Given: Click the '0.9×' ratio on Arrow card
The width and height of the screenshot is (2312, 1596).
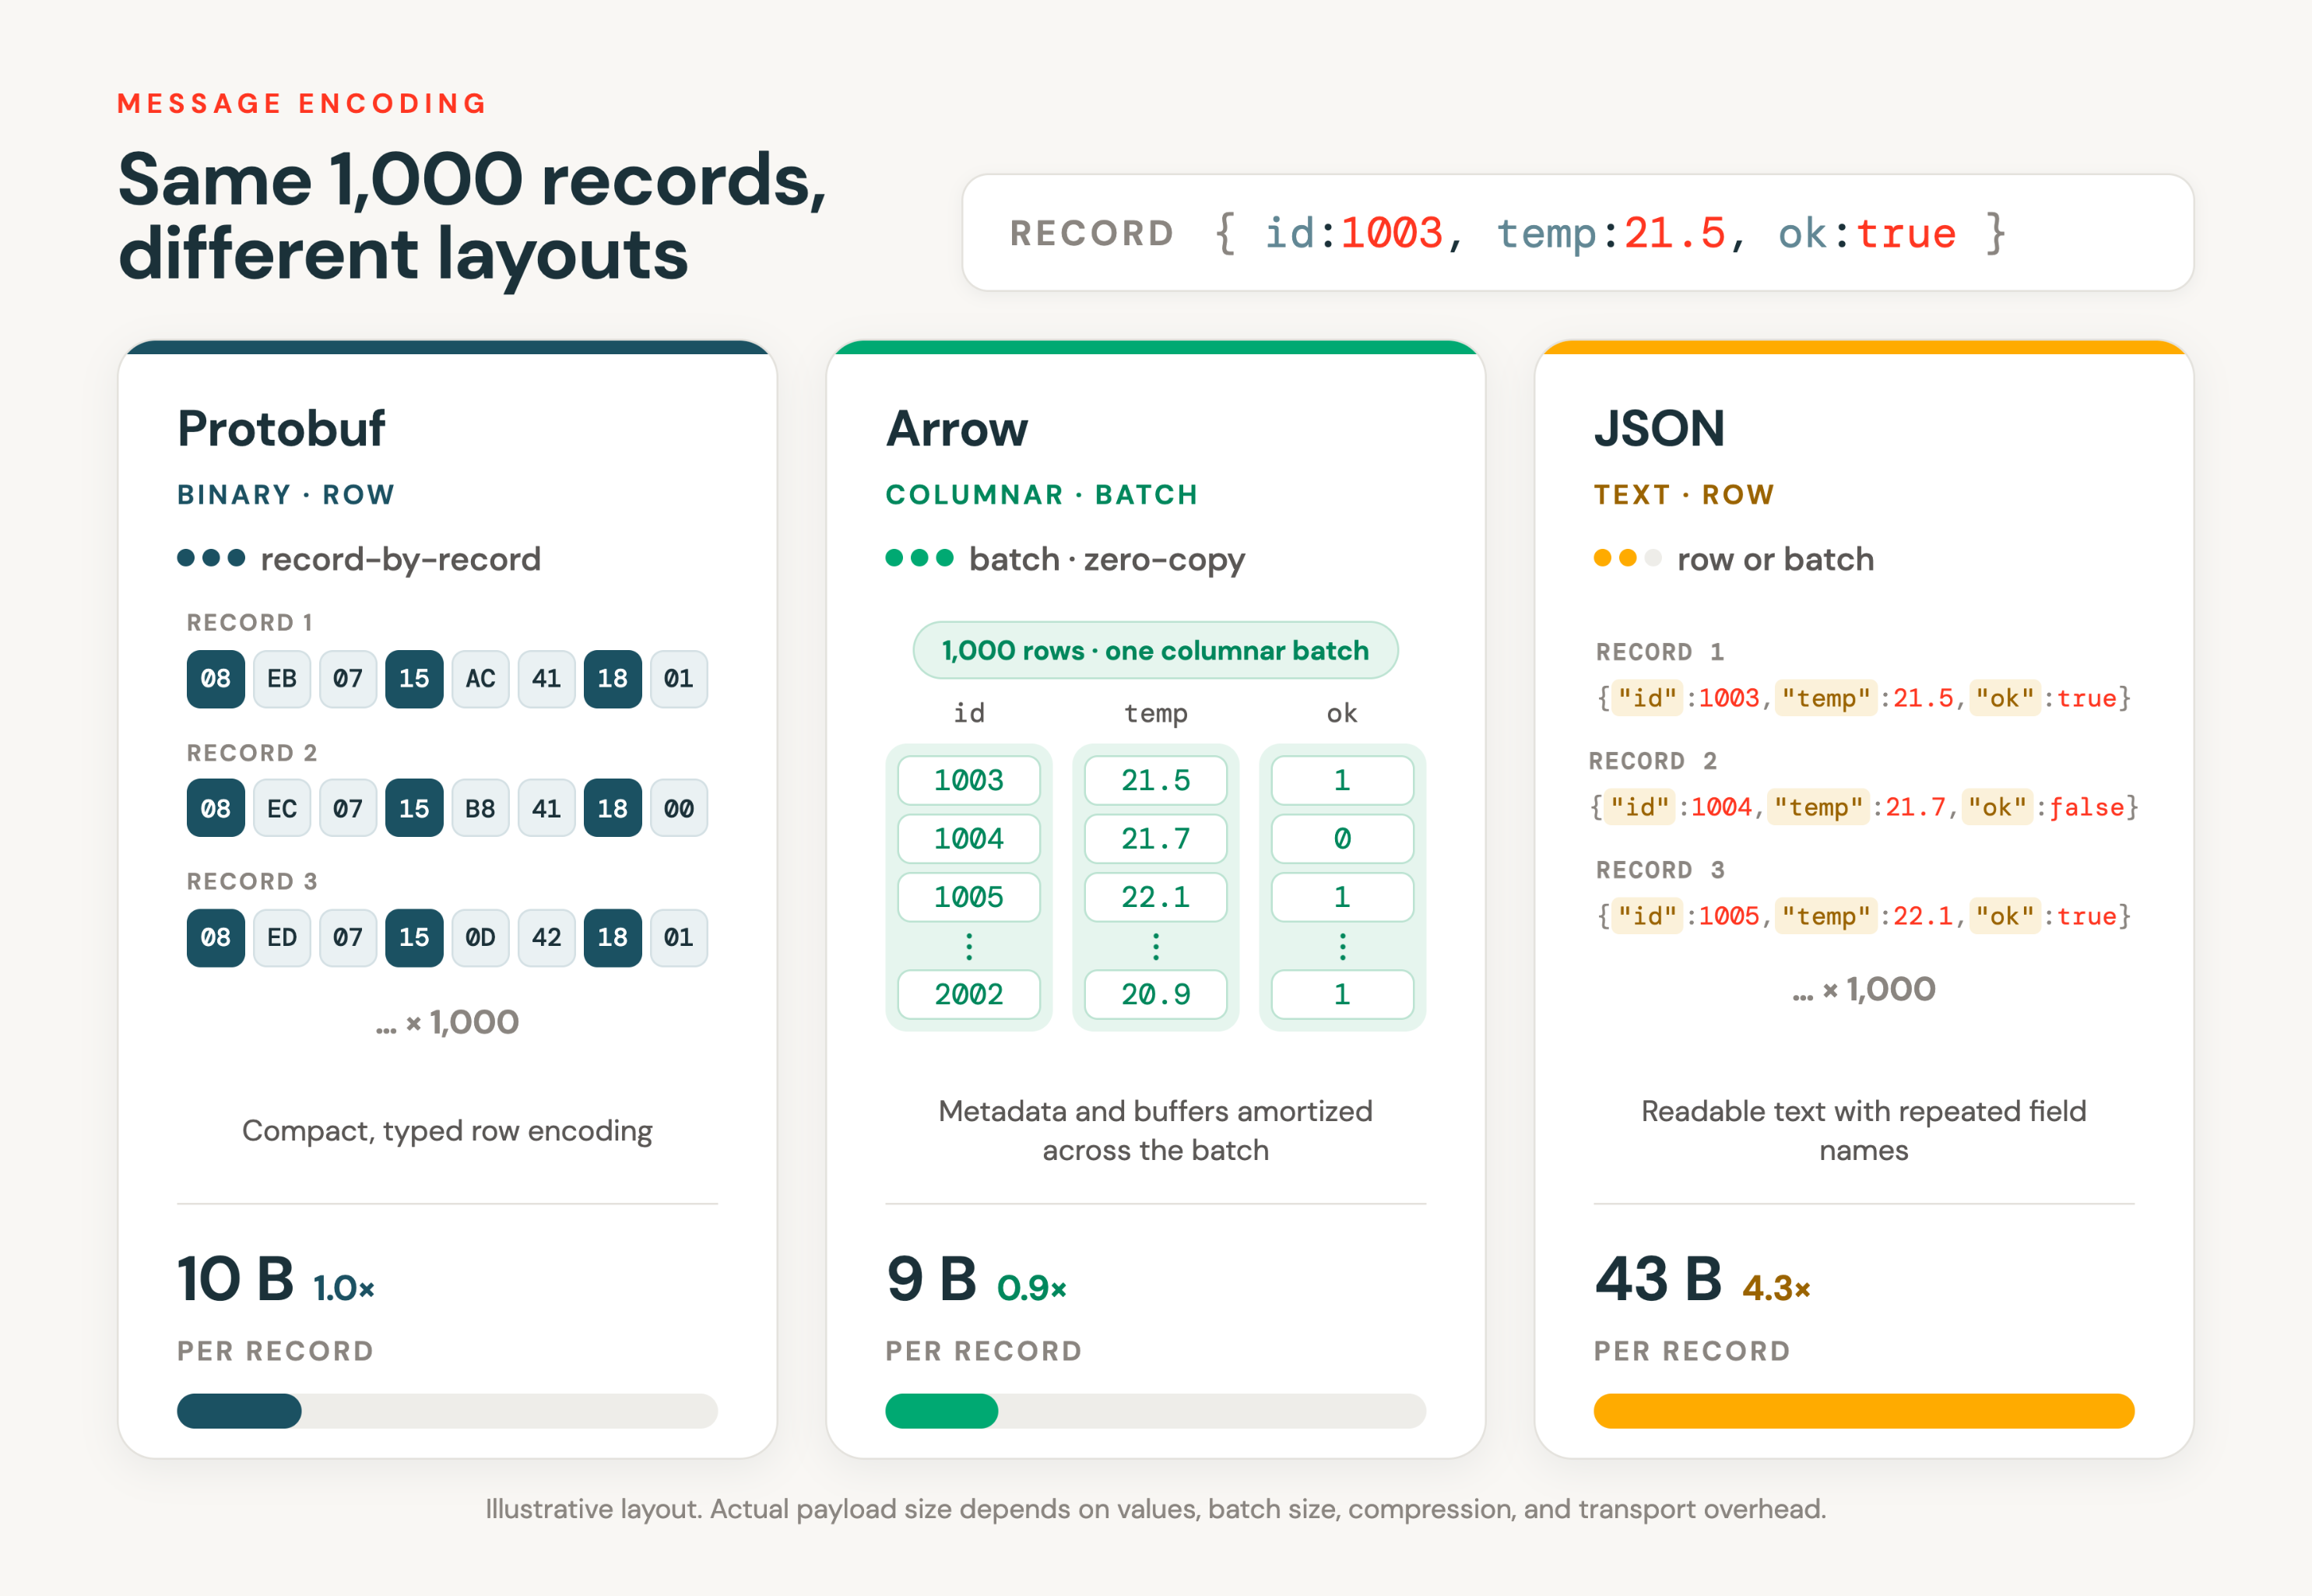Looking at the screenshot, I should pyautogui.click(x=1032, y=1289).
